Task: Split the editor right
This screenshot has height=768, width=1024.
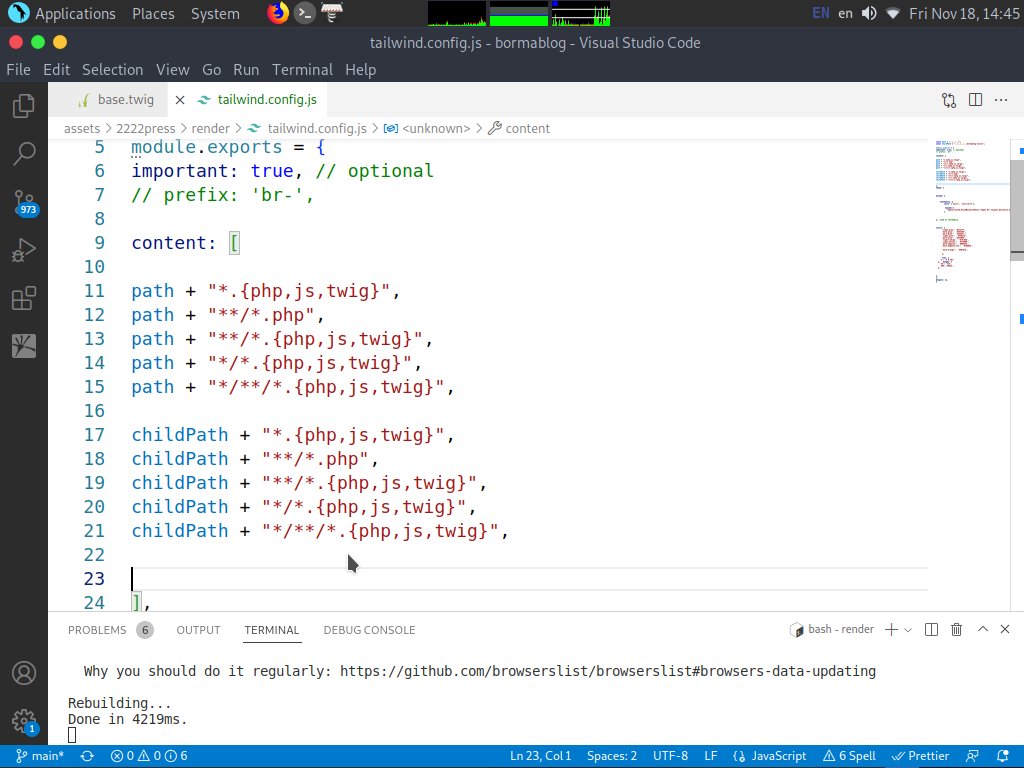Action: coord(975,100)
